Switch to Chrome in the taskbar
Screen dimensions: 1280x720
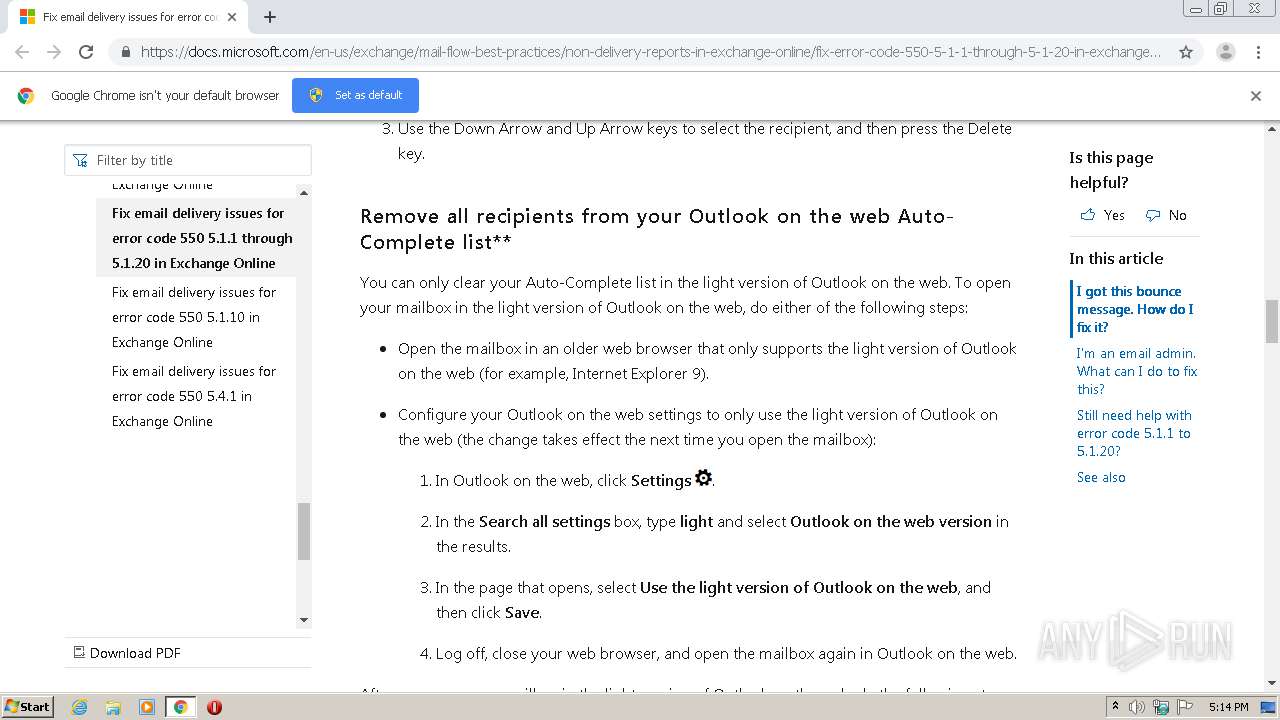tap(180, 707)
